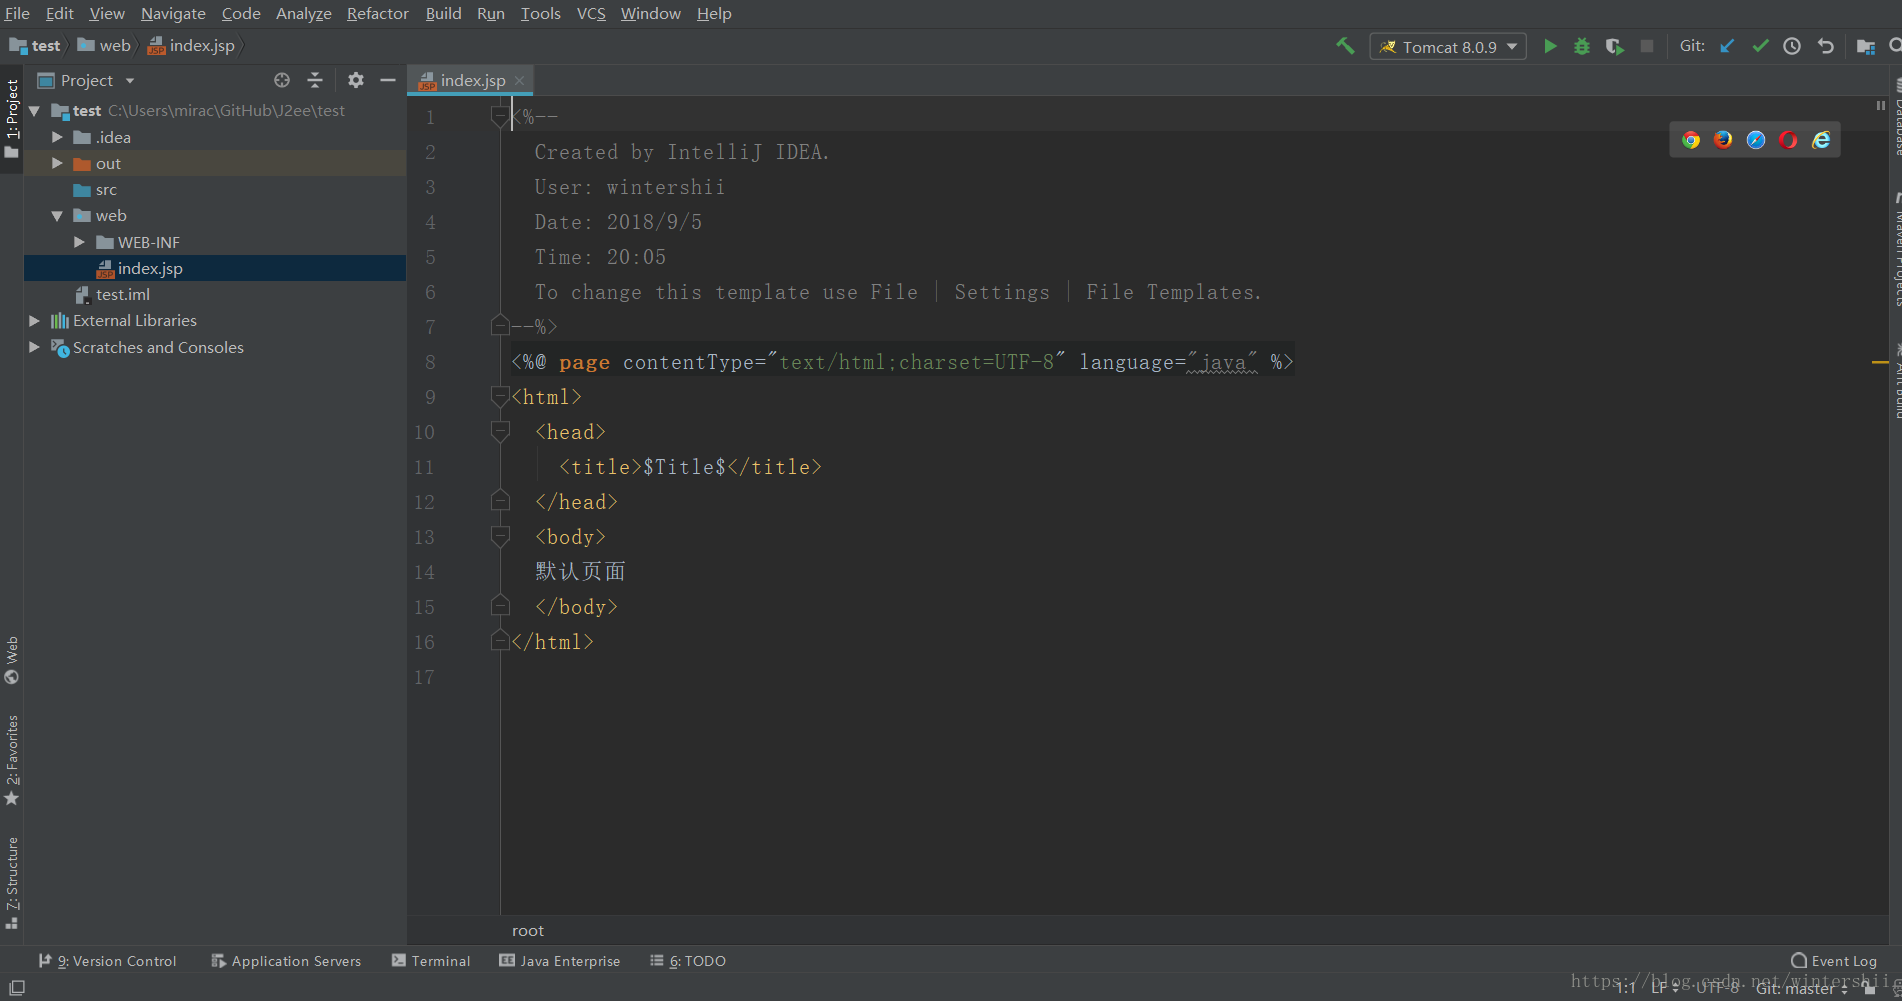Expand External Libraries node
Screen dimensions: 1902x1001
tap(34, 321)
